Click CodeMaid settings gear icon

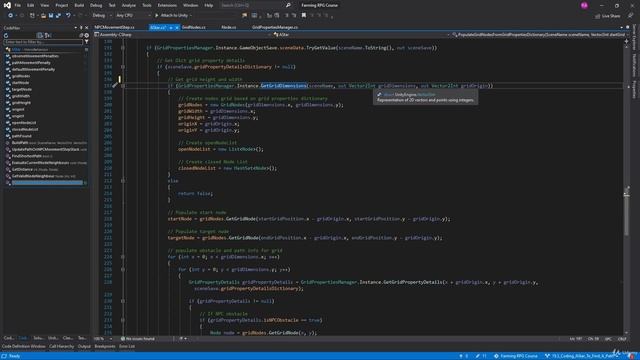87,36
